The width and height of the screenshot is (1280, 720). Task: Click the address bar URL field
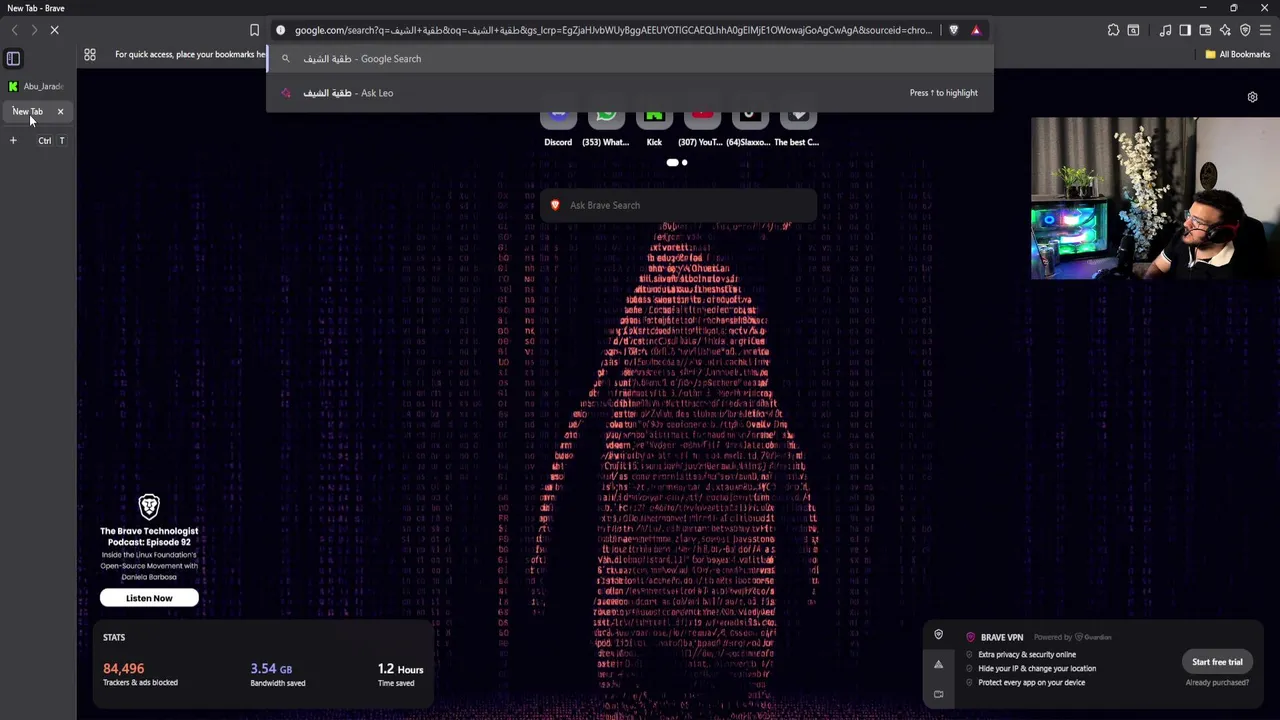(612, 30)
